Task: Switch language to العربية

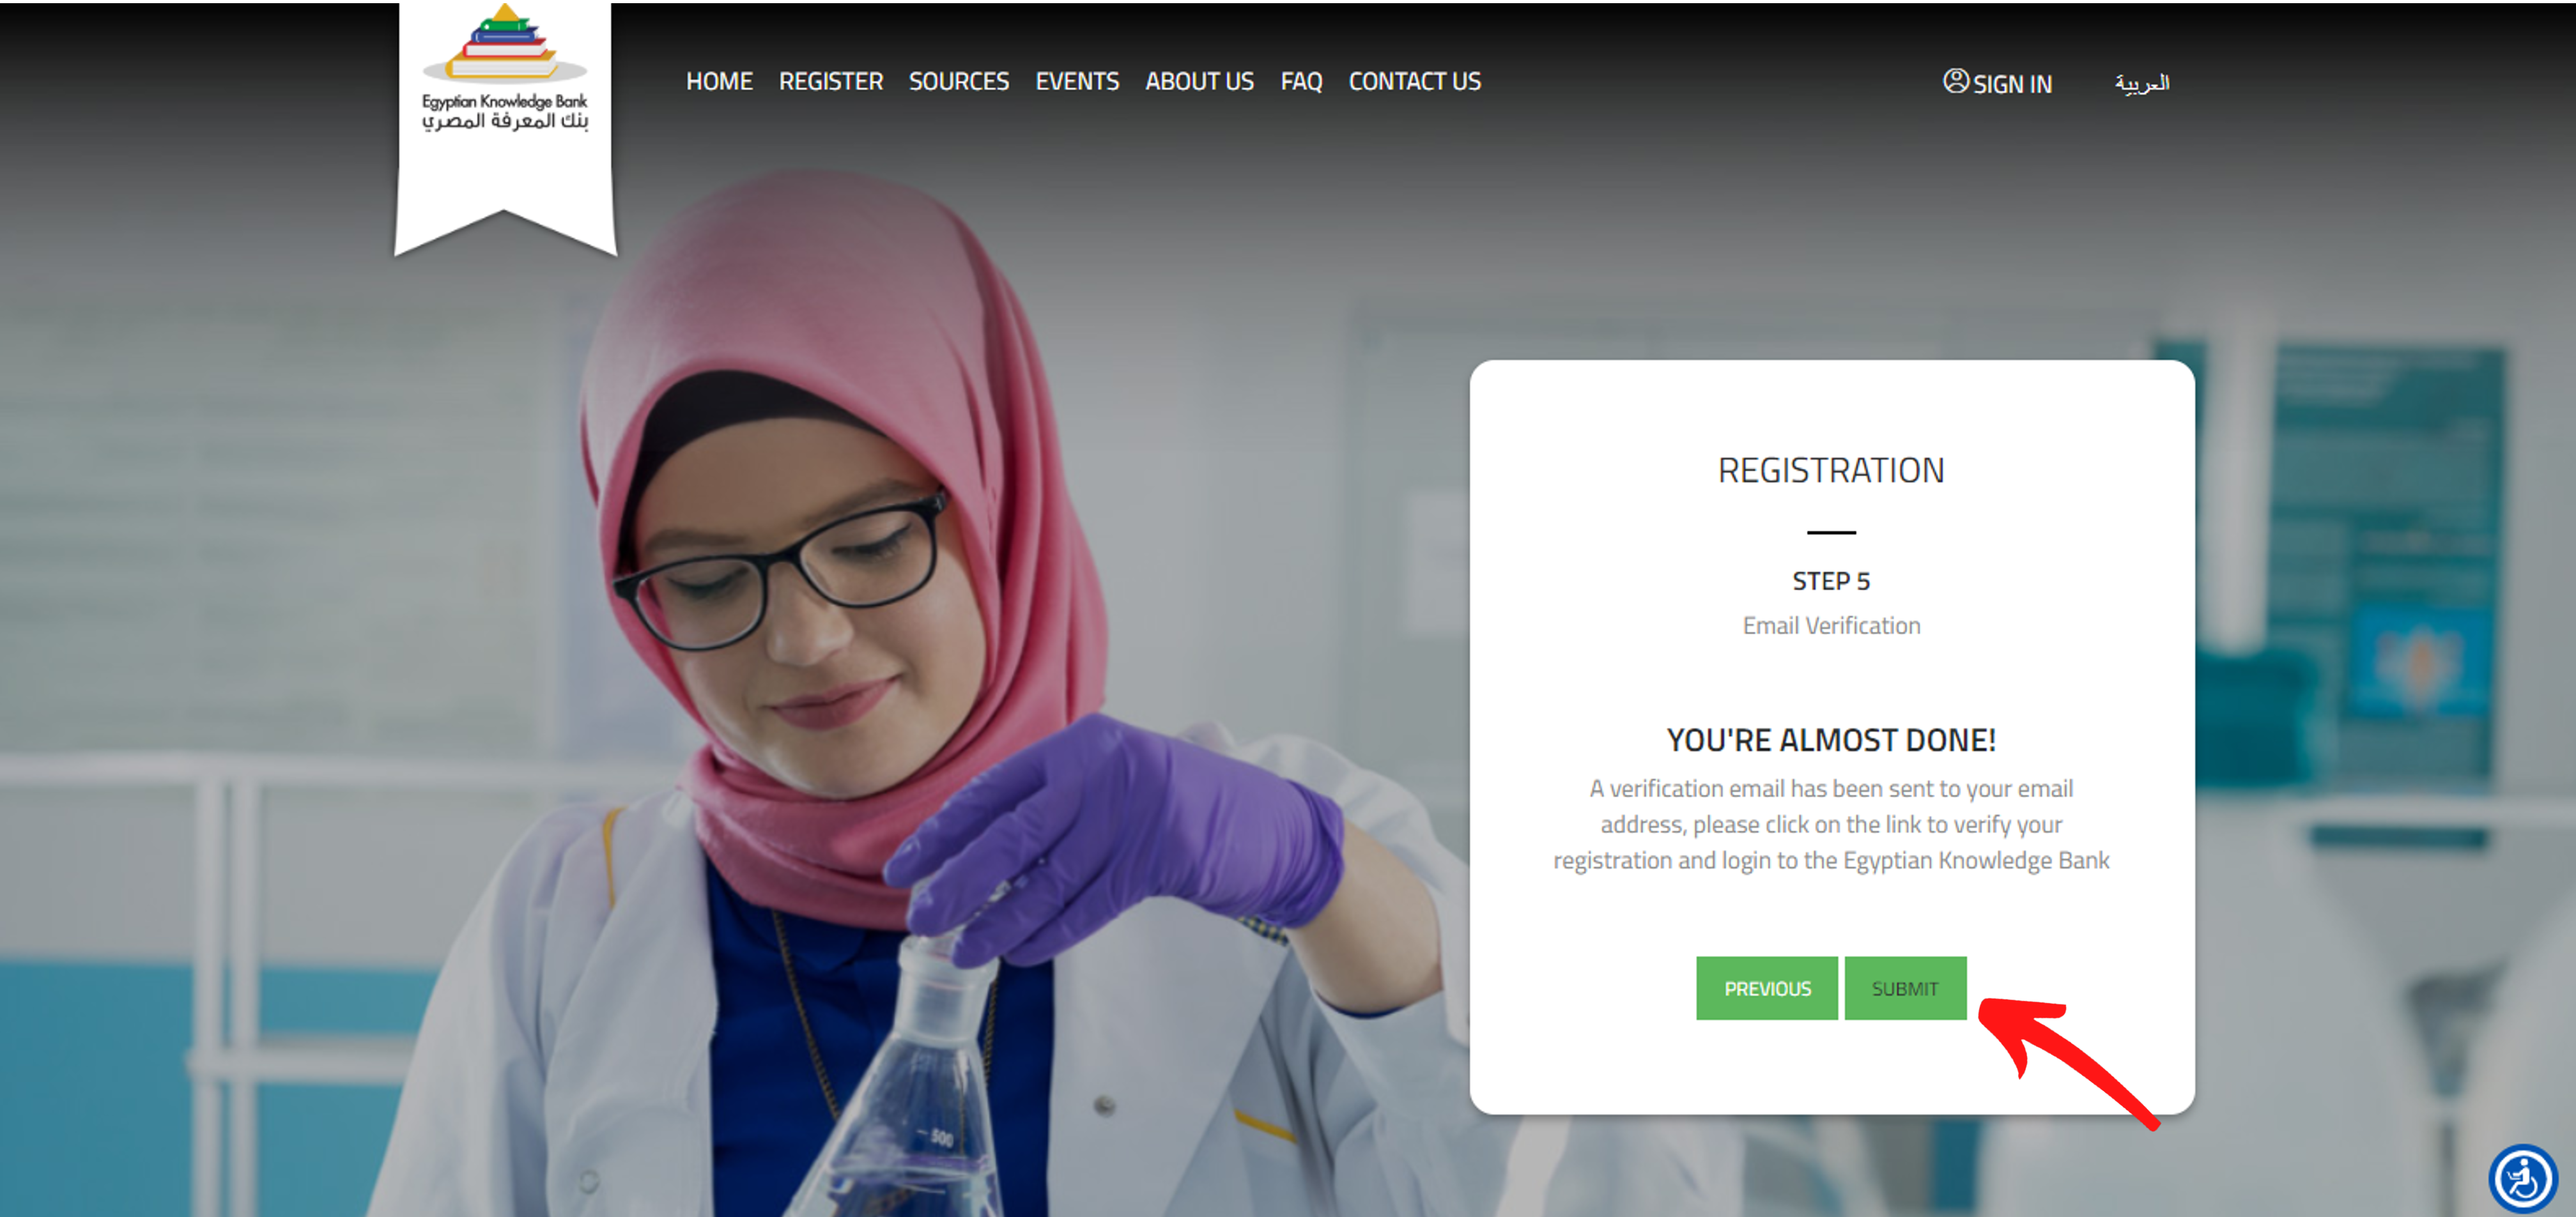Action: point(2141,83)
